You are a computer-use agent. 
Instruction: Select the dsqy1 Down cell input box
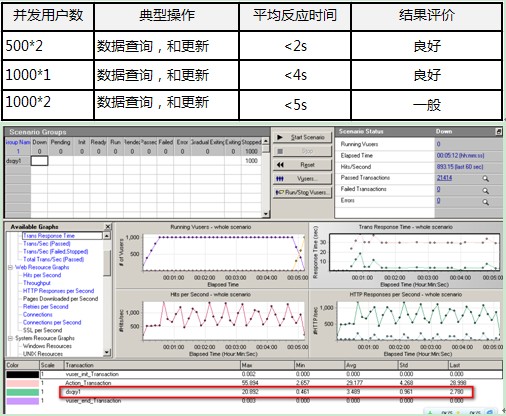(x=39, y=161)
